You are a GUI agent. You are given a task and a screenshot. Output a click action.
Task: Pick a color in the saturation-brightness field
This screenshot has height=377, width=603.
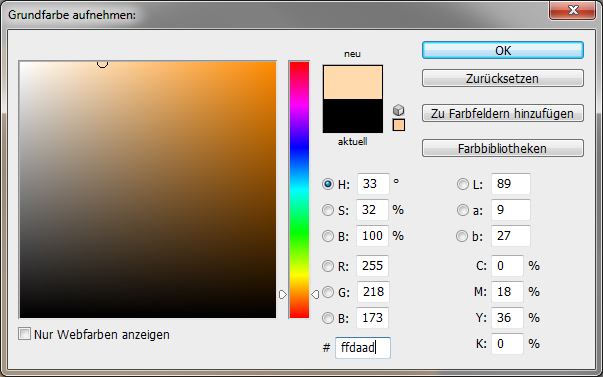[148, 190]
